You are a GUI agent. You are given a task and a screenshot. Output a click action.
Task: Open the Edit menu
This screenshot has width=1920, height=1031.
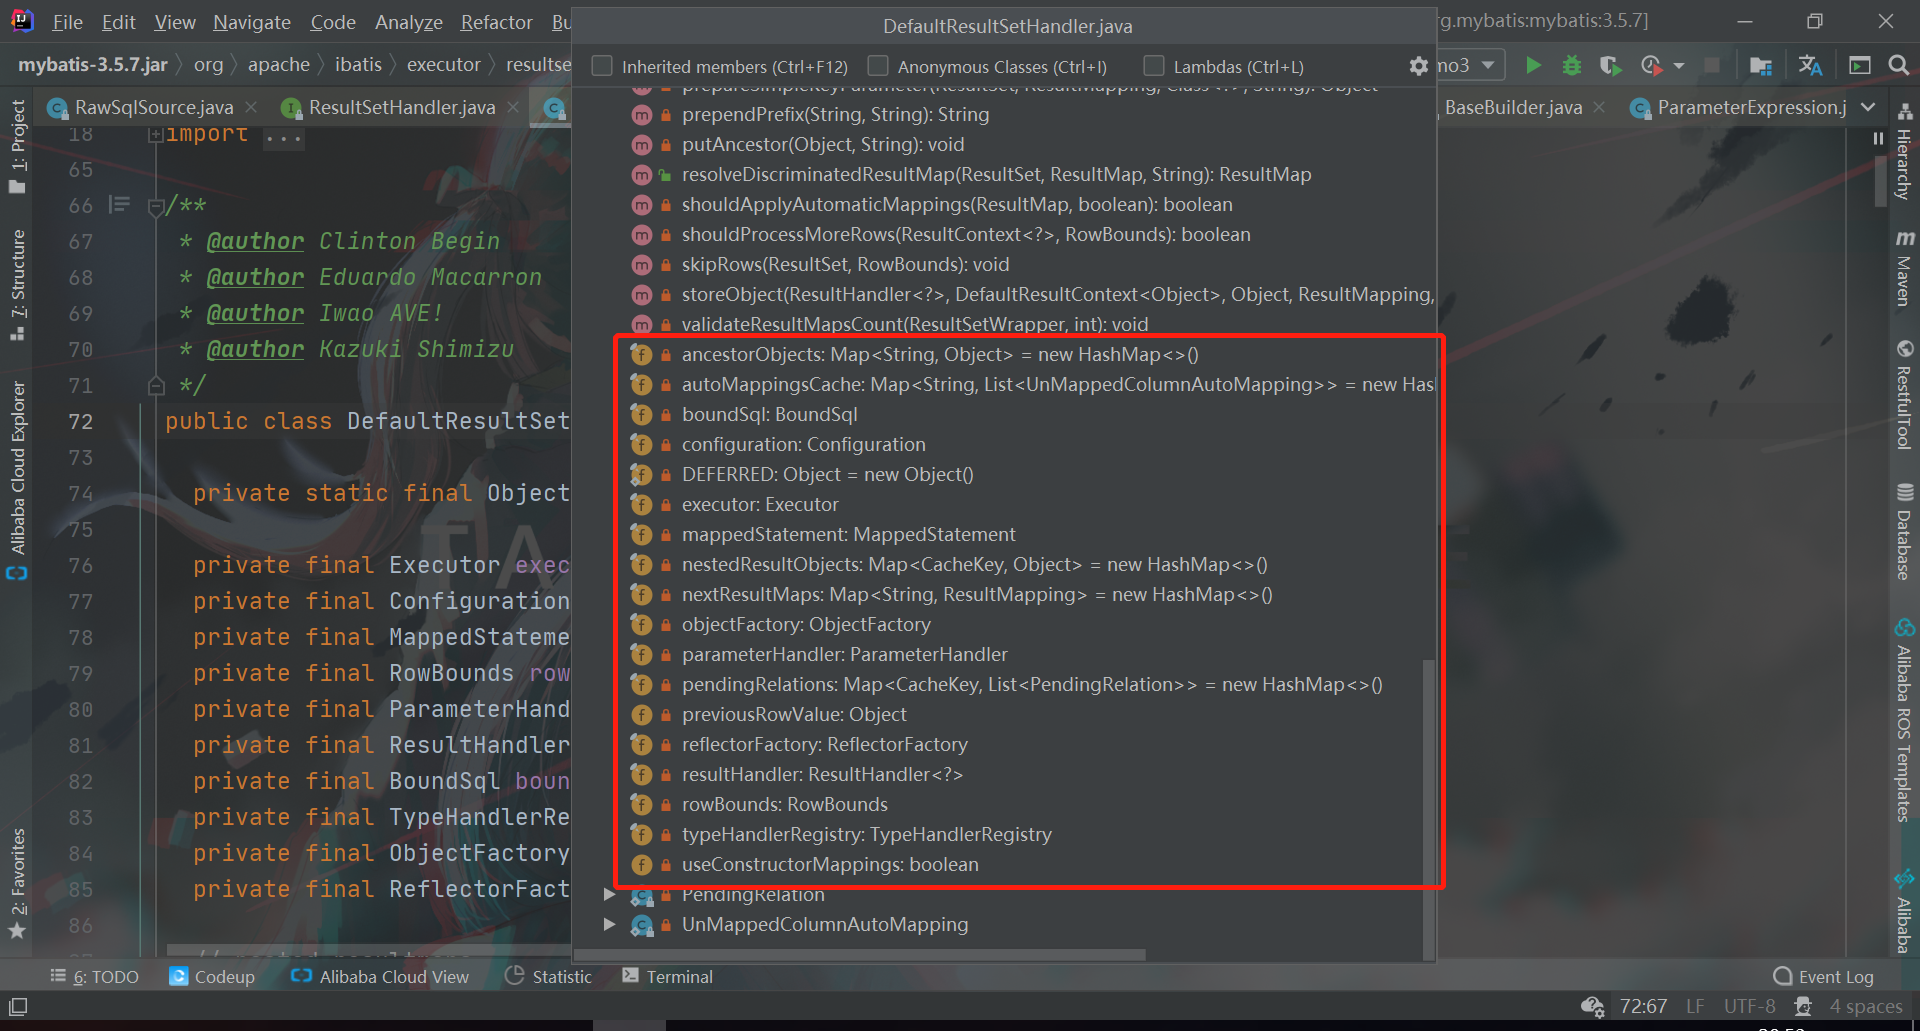tap(118, 22)
